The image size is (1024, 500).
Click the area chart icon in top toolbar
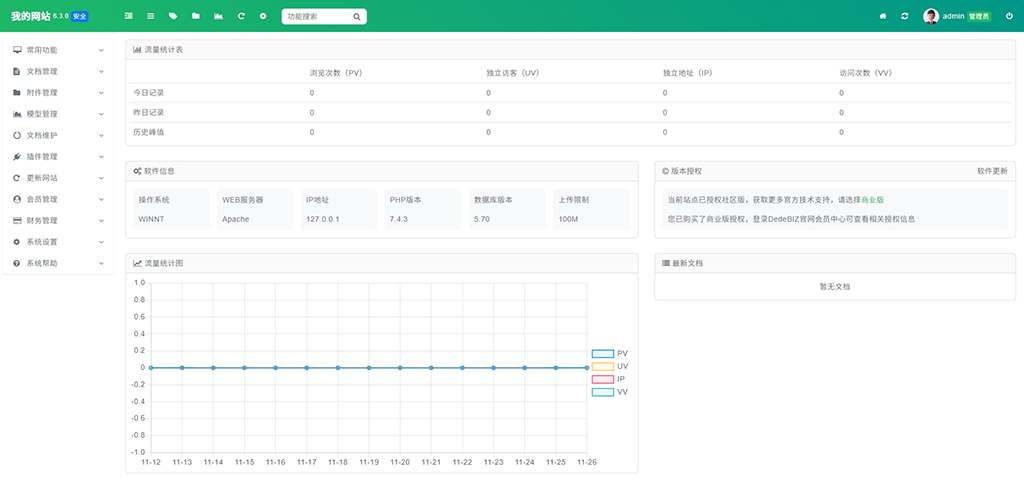218,17
